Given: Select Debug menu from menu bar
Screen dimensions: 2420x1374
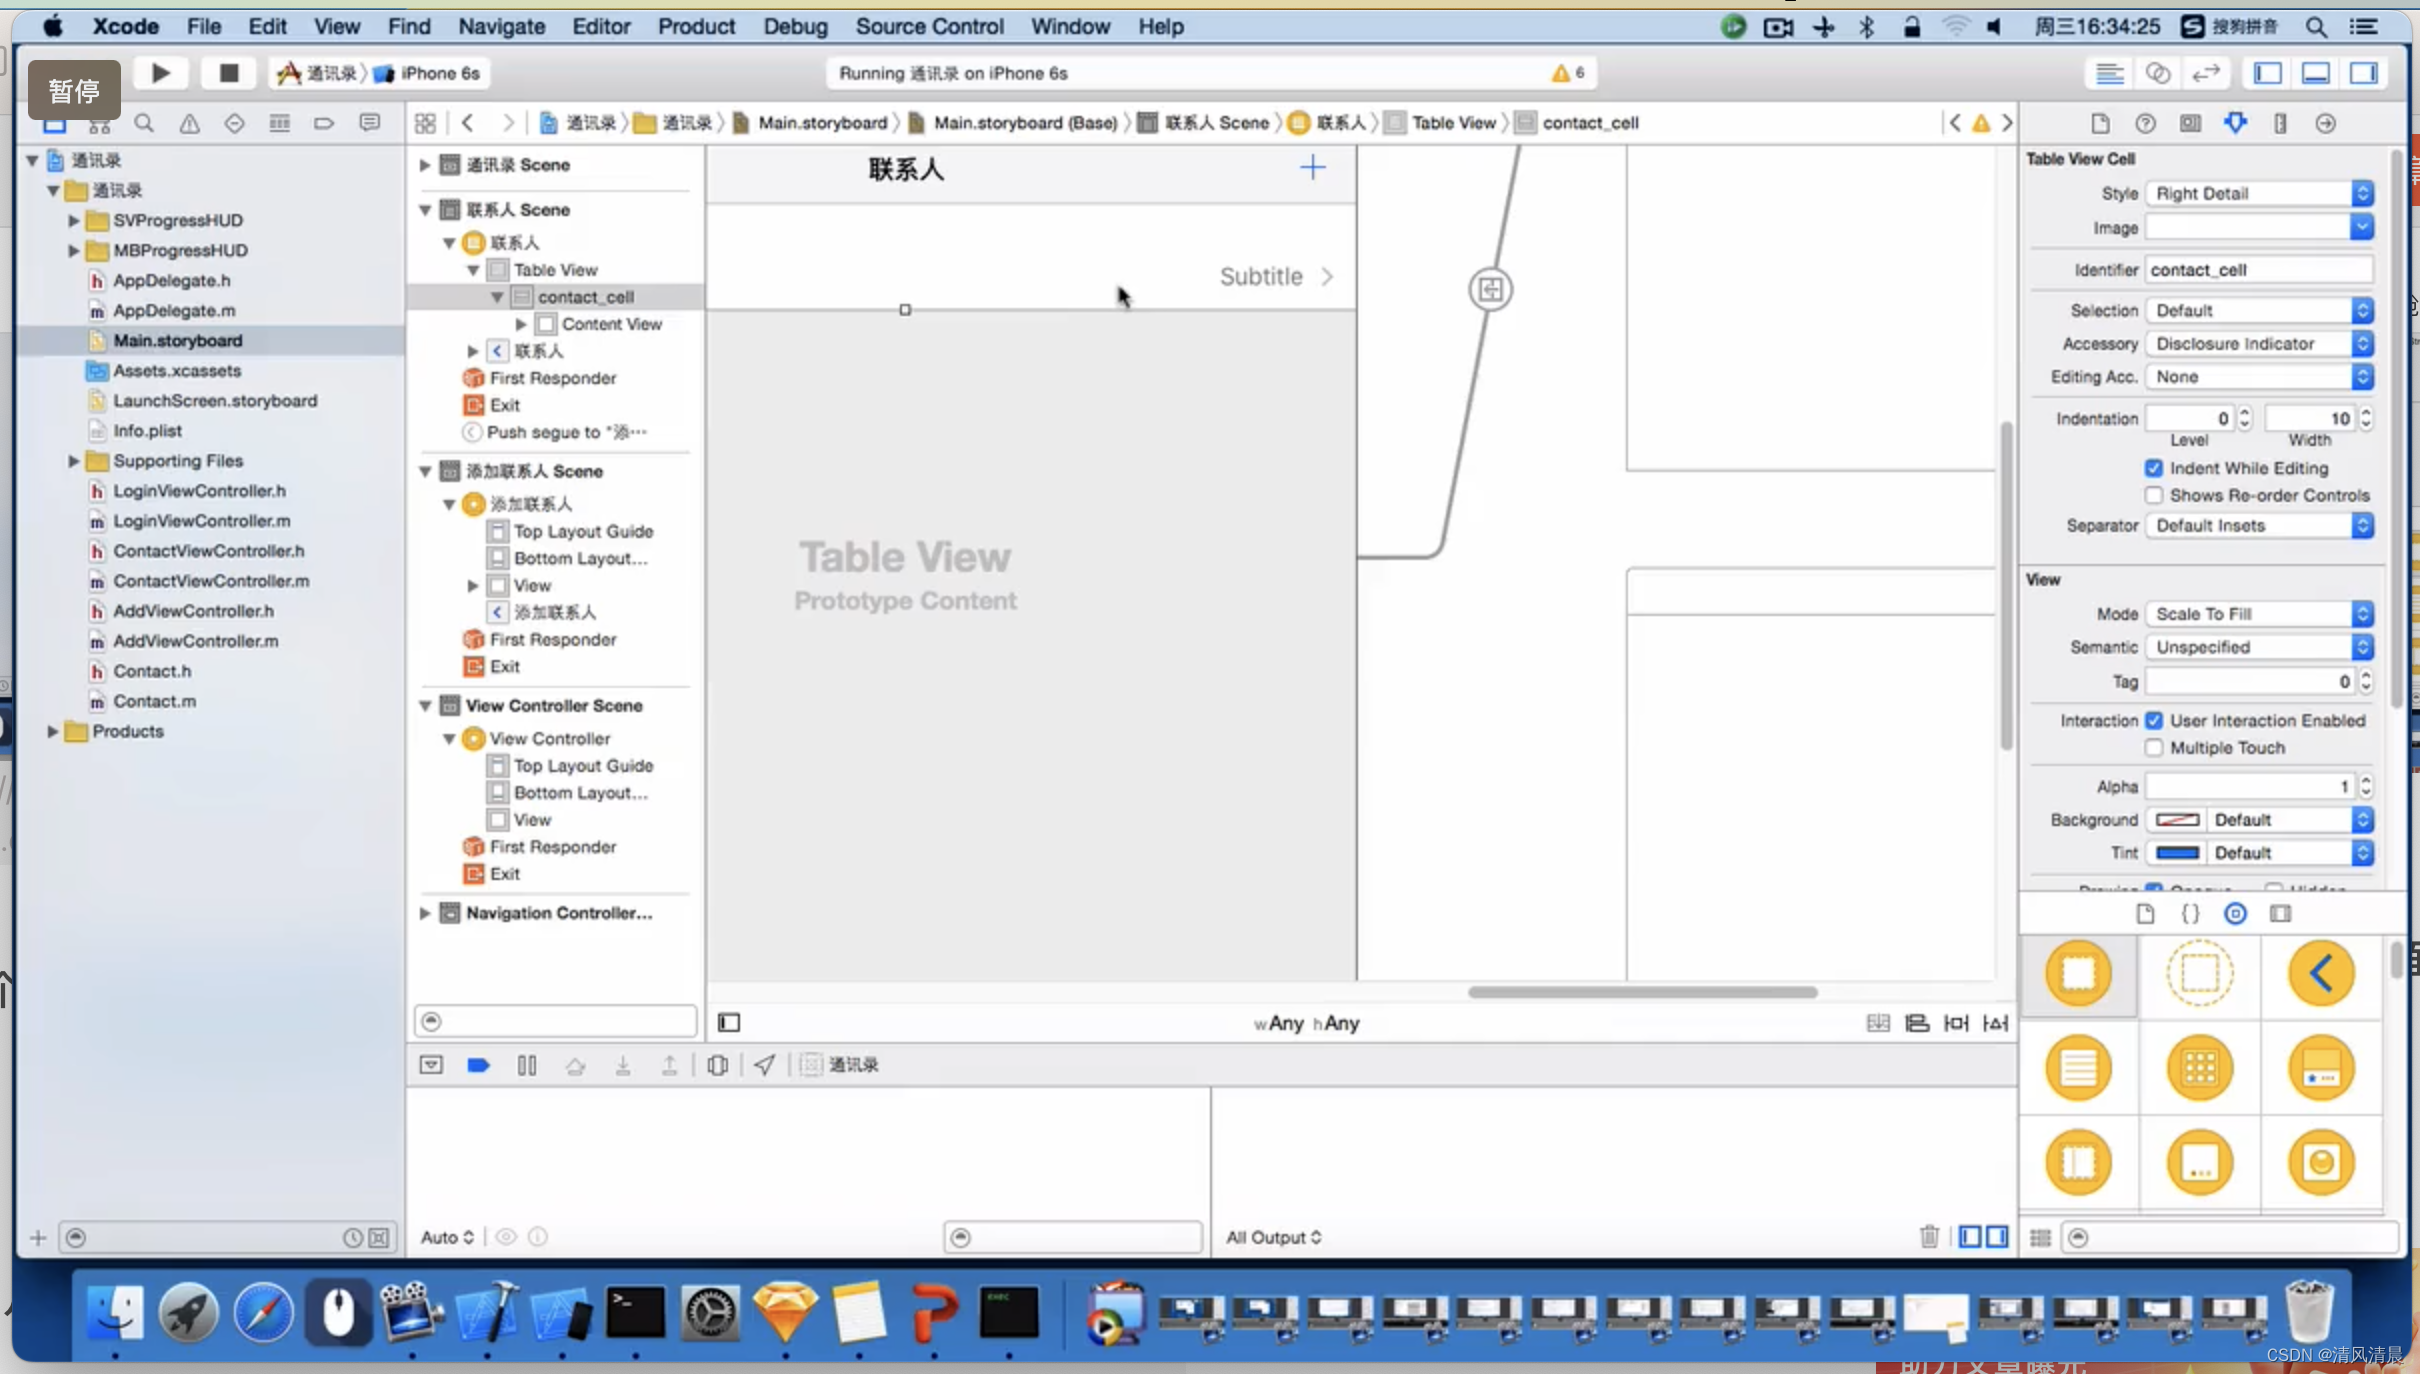Looking at the screenshot, I should 796,25.
